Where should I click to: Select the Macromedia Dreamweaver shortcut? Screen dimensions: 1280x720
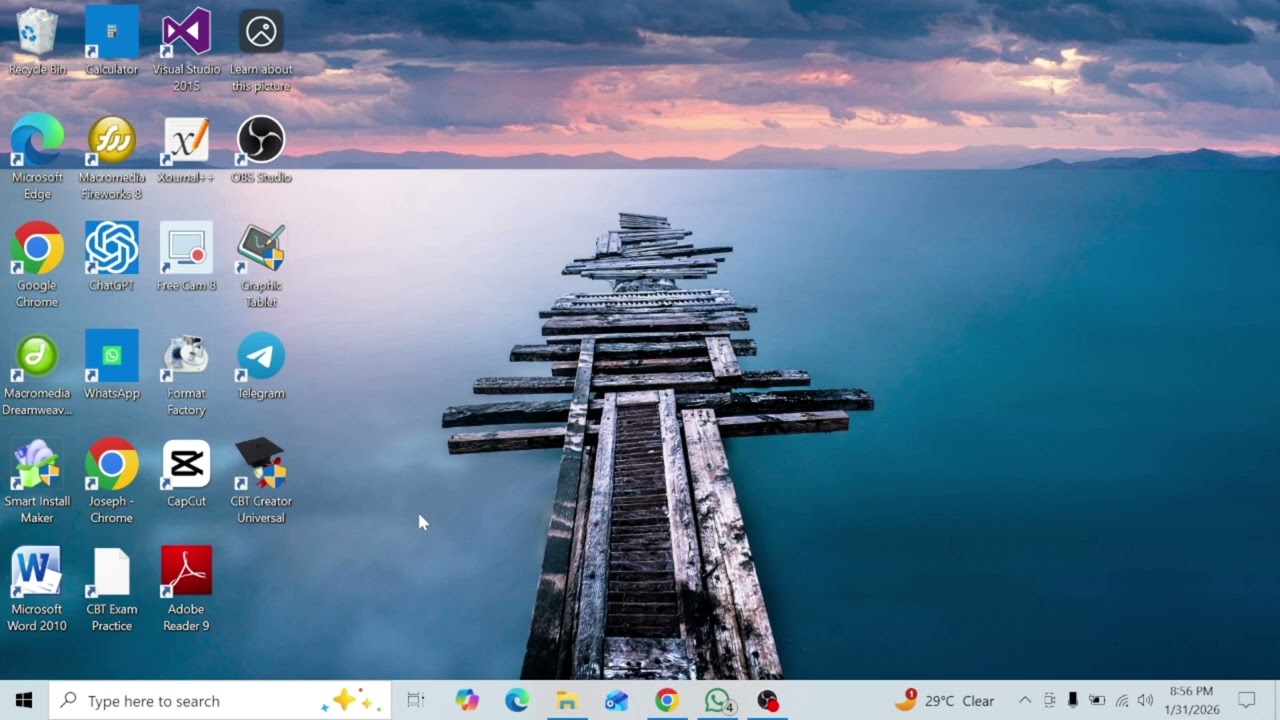37,374
